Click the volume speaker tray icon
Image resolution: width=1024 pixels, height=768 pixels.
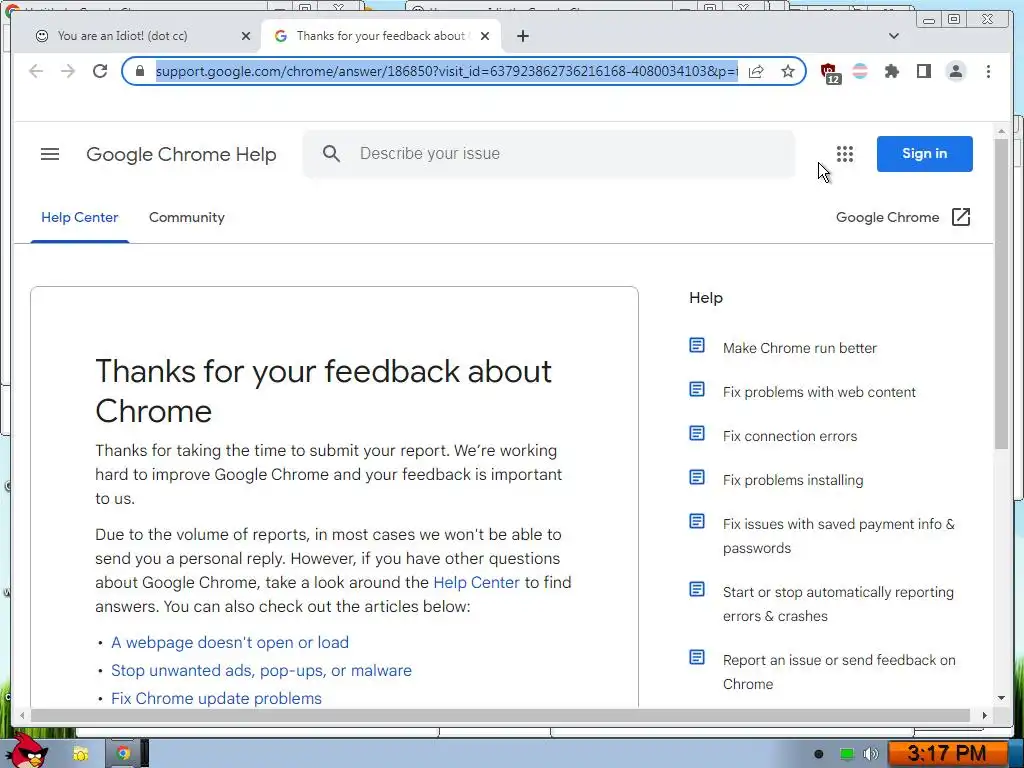pos(871,754)
